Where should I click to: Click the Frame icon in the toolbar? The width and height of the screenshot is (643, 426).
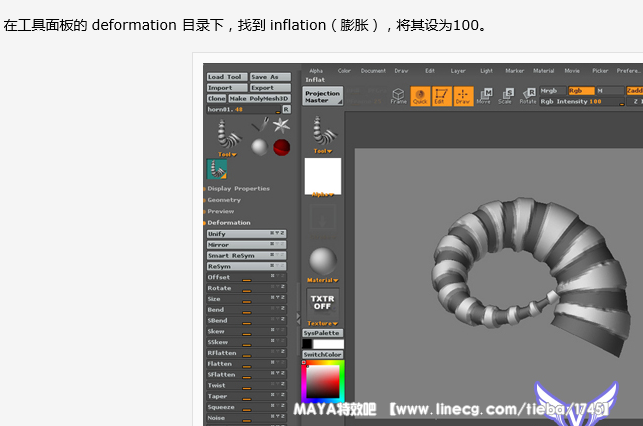click(x=398, y=96)
